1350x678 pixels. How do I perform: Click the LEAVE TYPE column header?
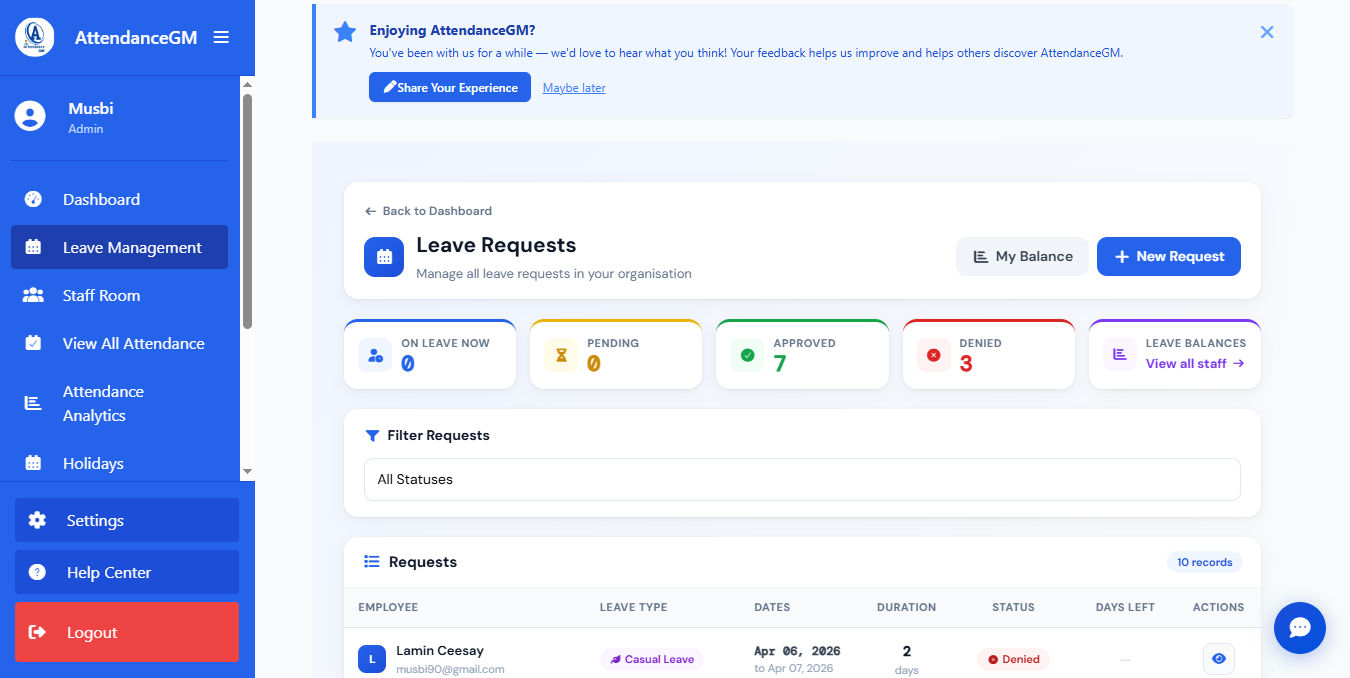(633, 607)
